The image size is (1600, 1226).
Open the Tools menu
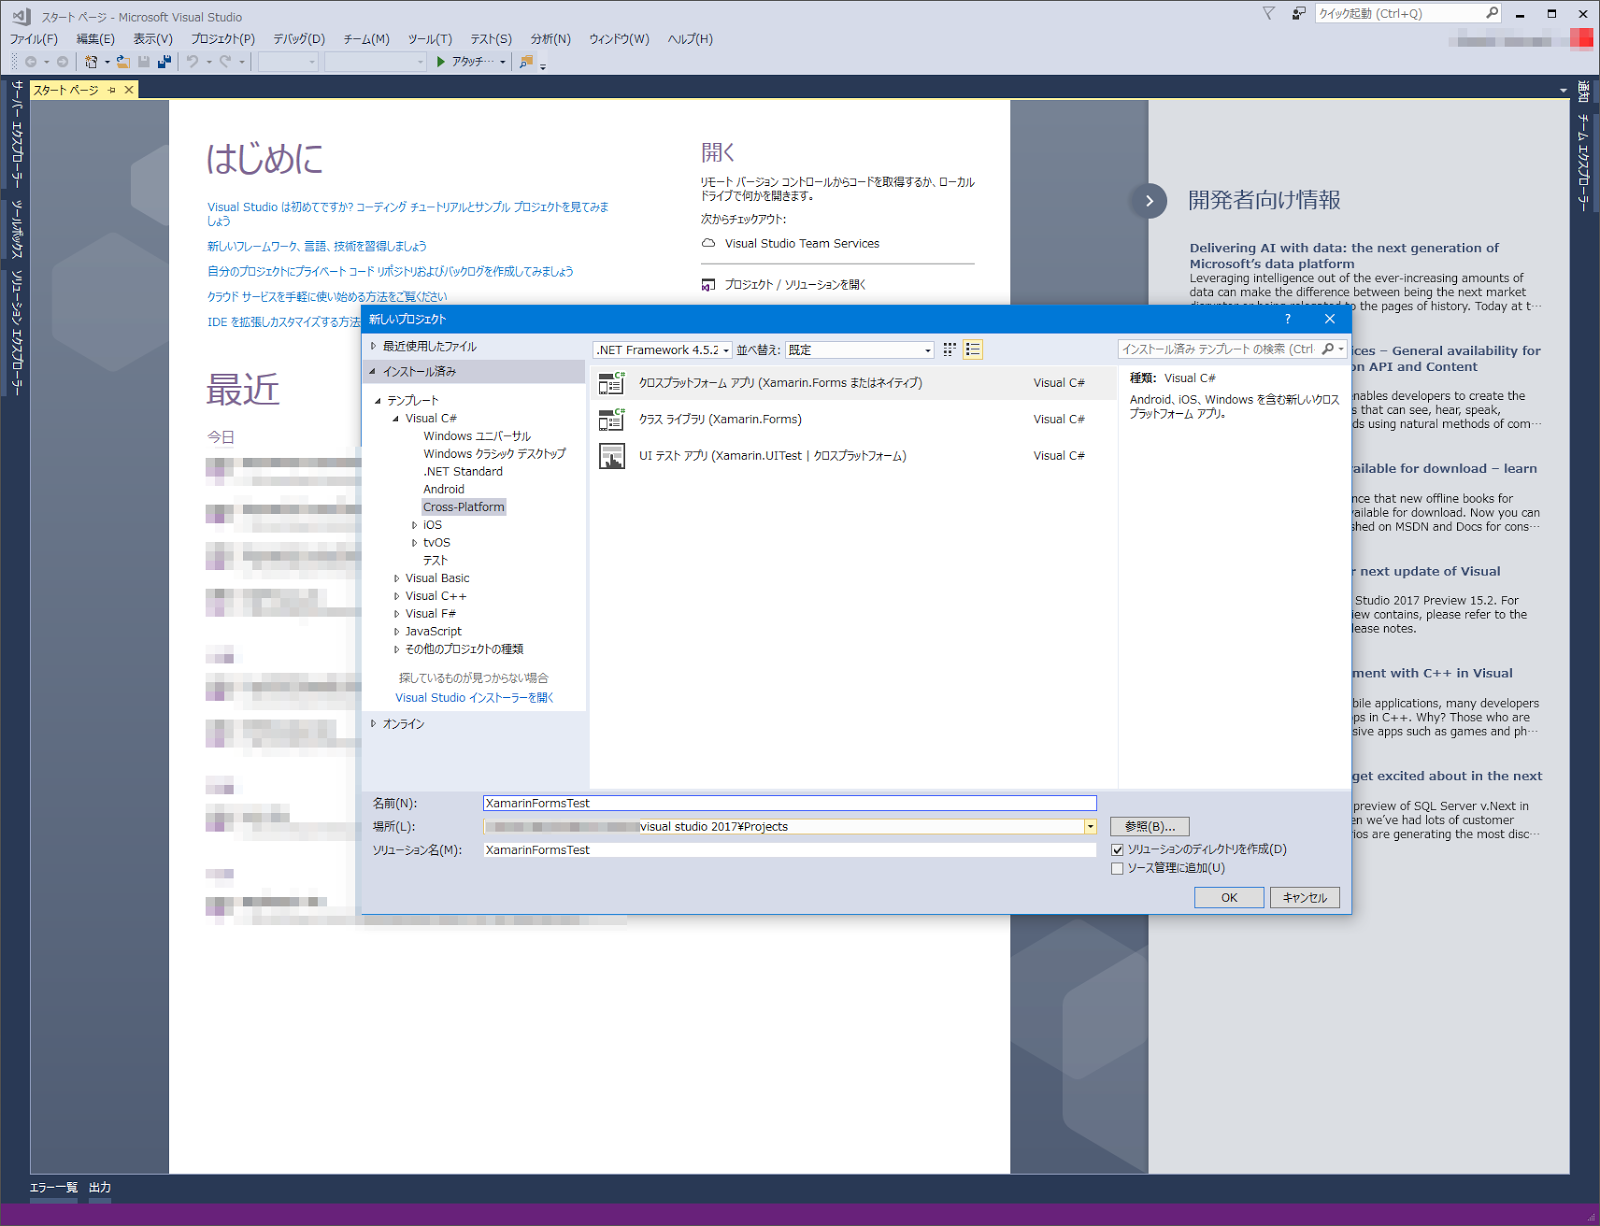[x=430, y=39]
